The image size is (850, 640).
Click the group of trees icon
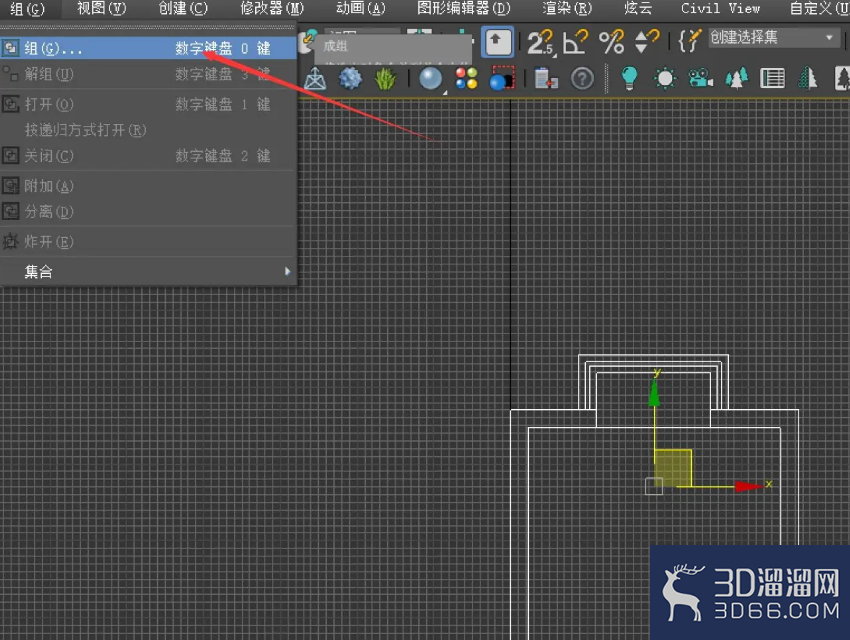click(x=737, y=79)
